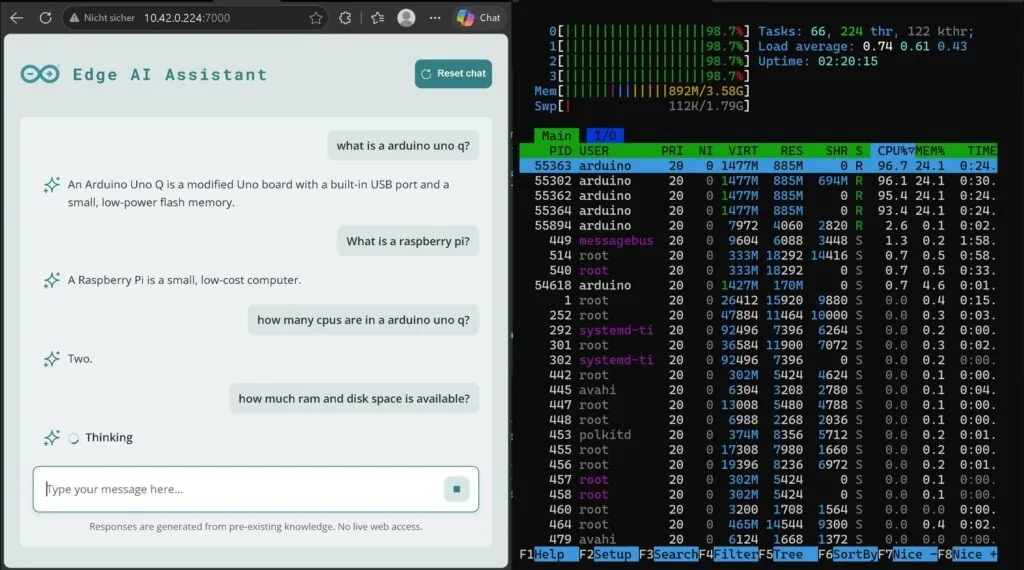Click F7 Nice - in the htop footer

click(908, 554)
